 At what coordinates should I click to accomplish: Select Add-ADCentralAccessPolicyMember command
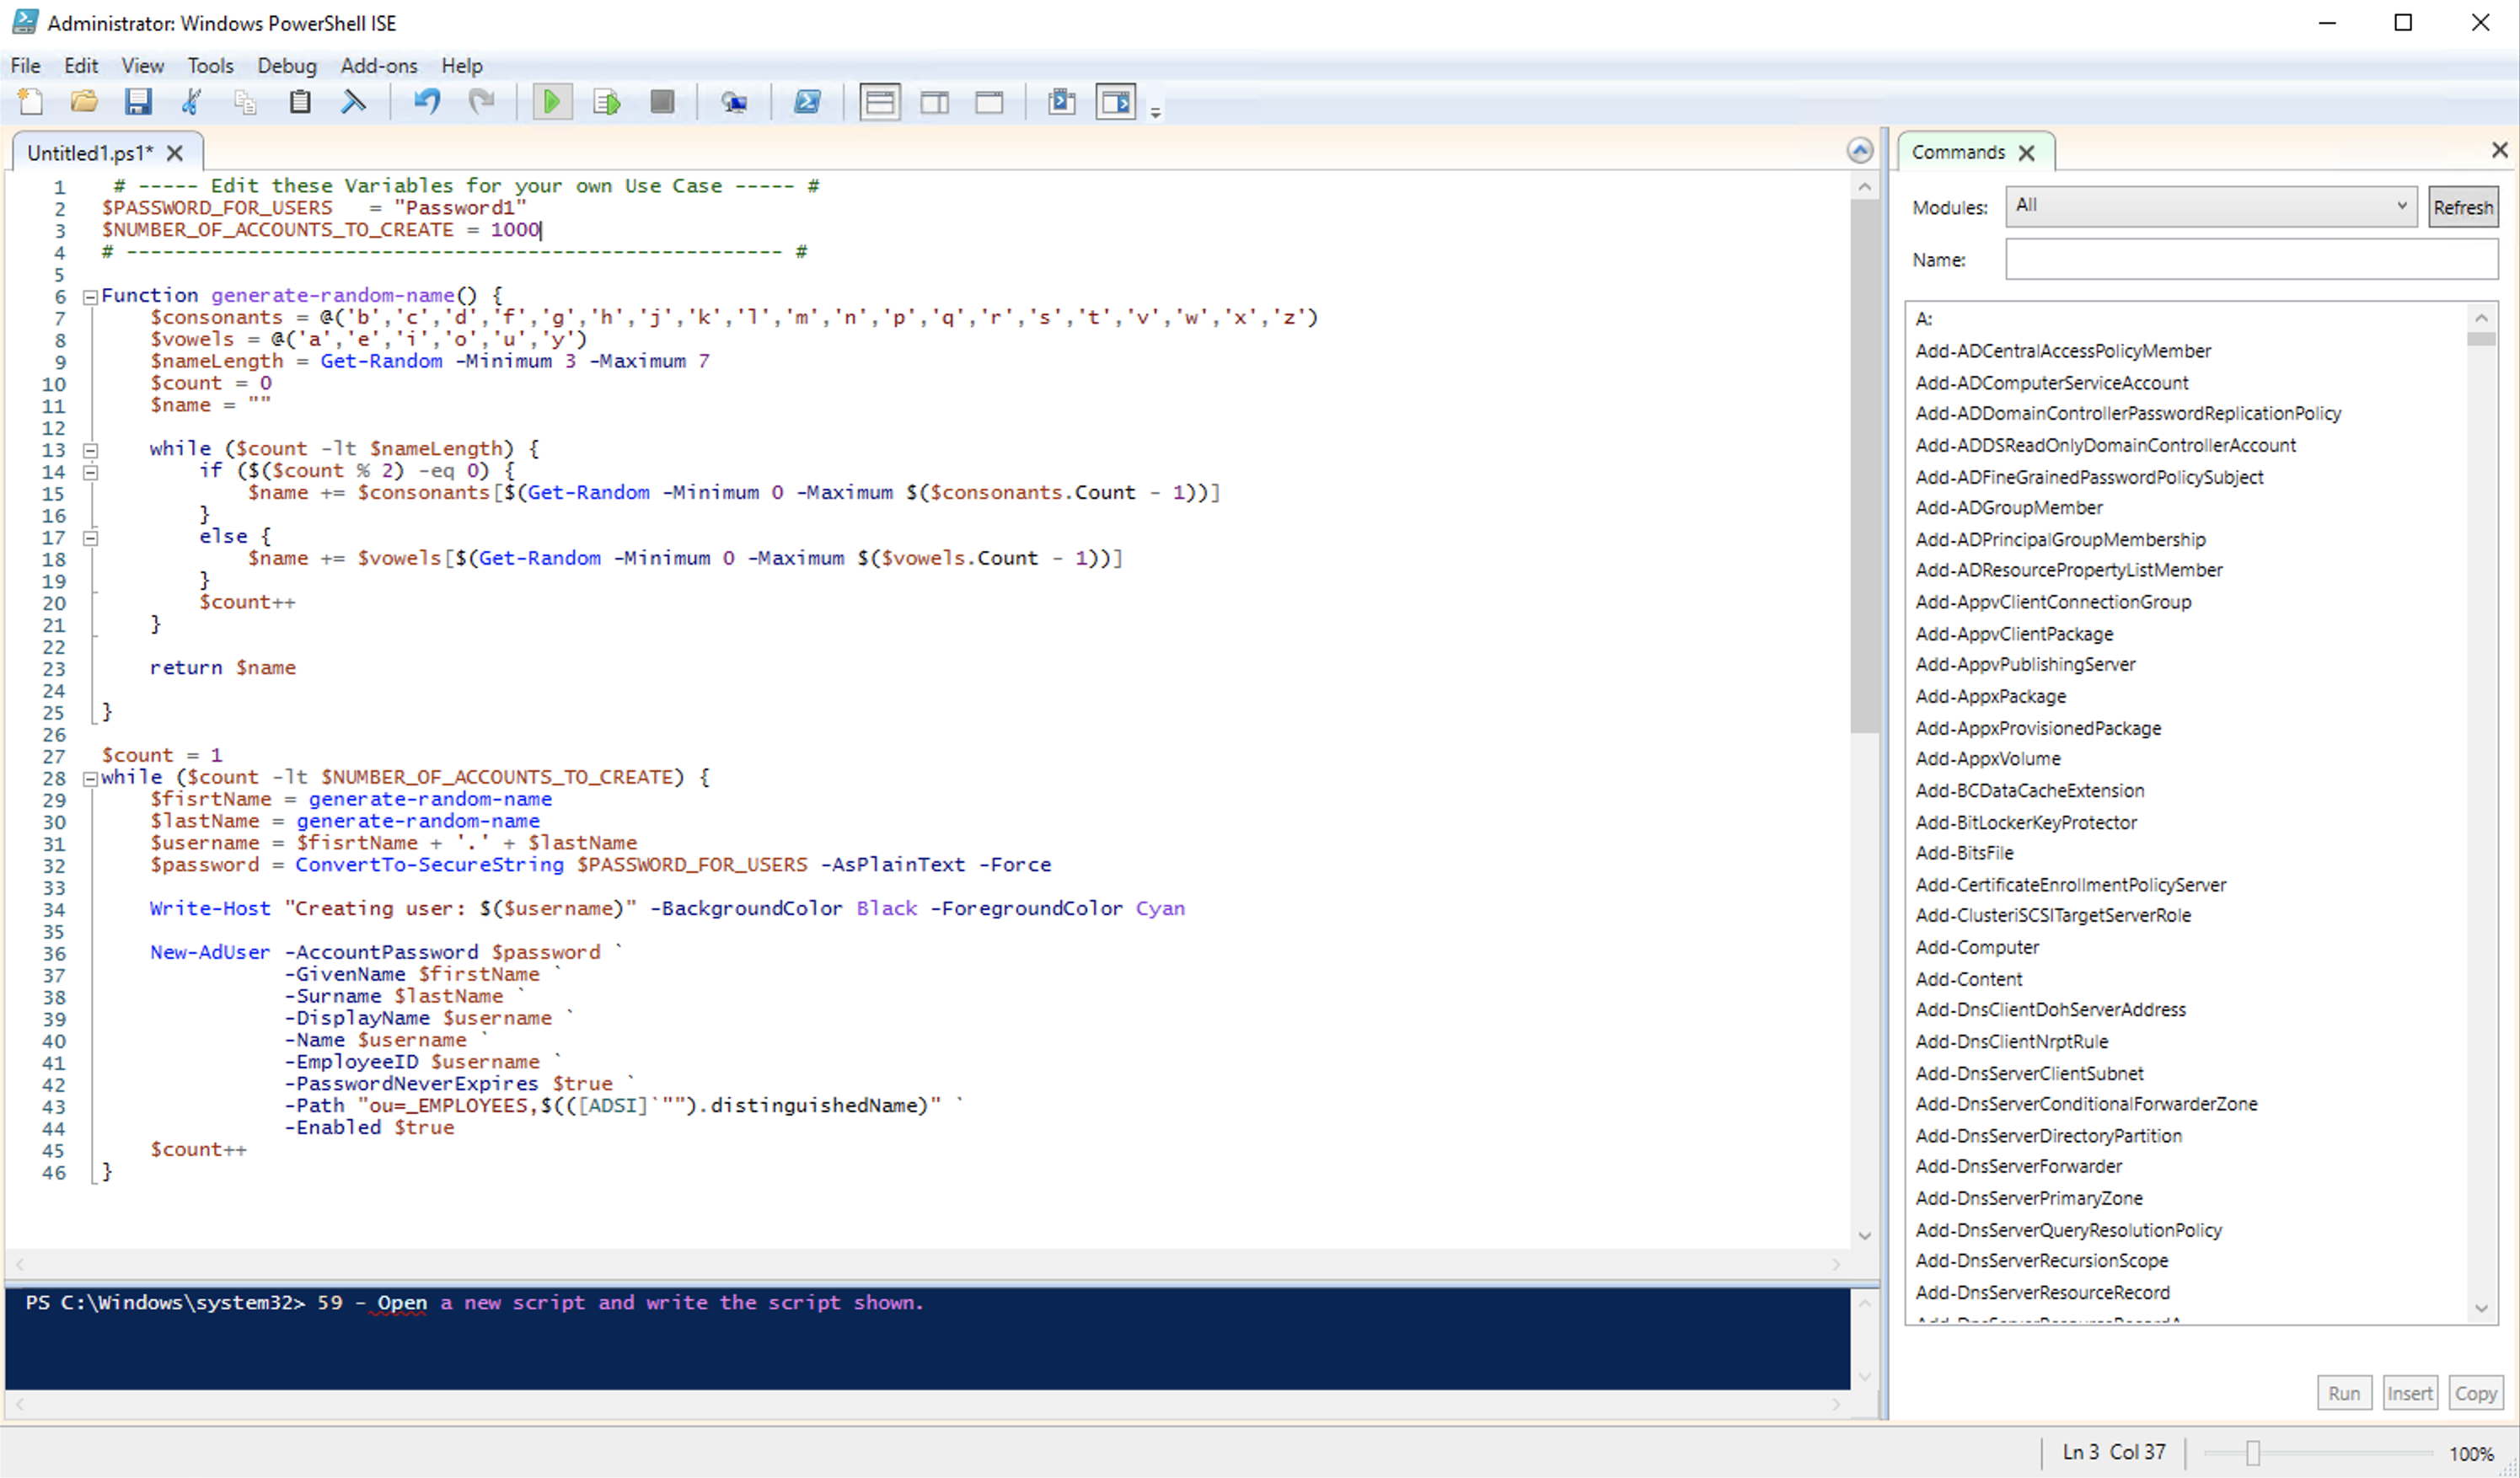pyautogui.click(x=2062, y=351)
